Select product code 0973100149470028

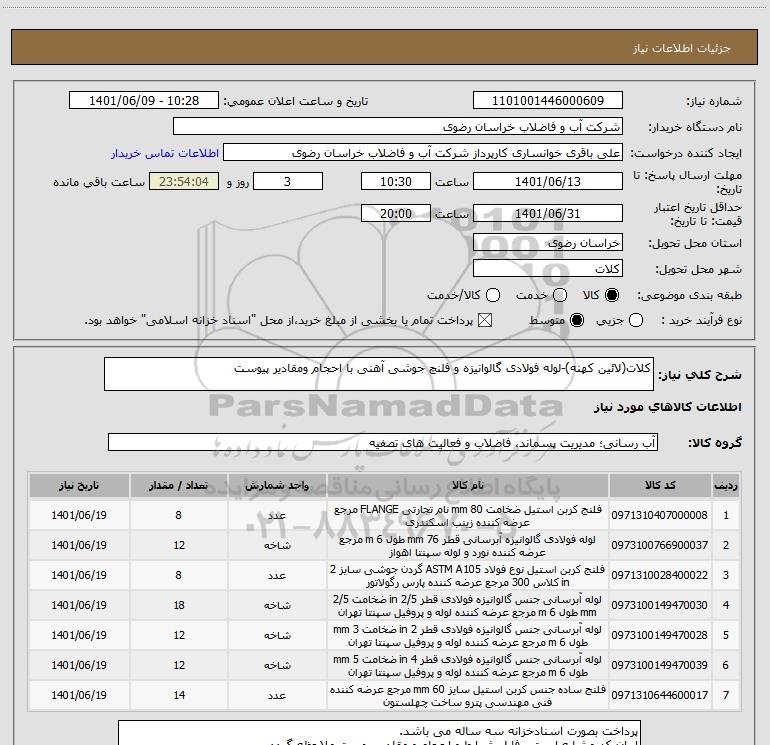(x=660, y=635)
